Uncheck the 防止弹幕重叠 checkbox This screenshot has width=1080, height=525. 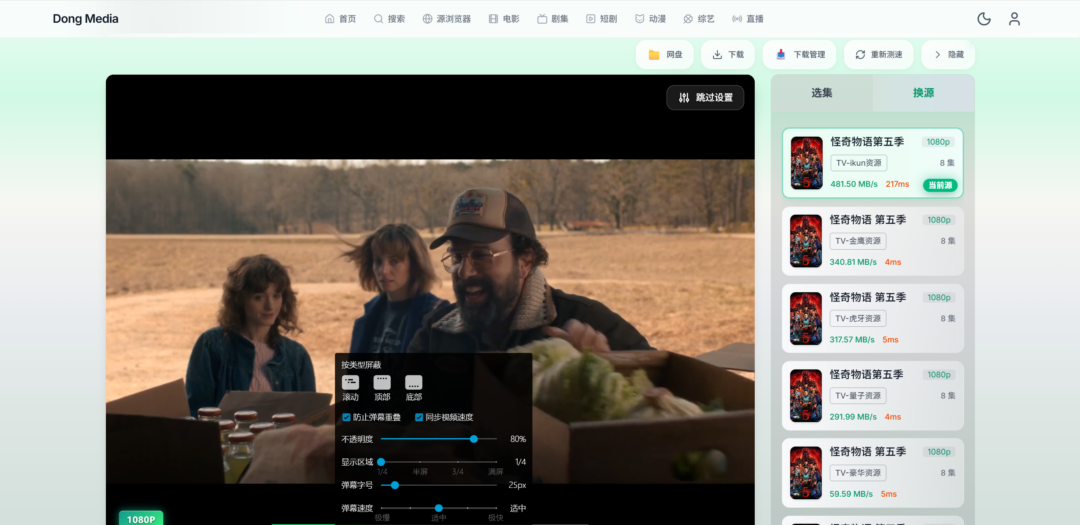click(x=346, y=418)
